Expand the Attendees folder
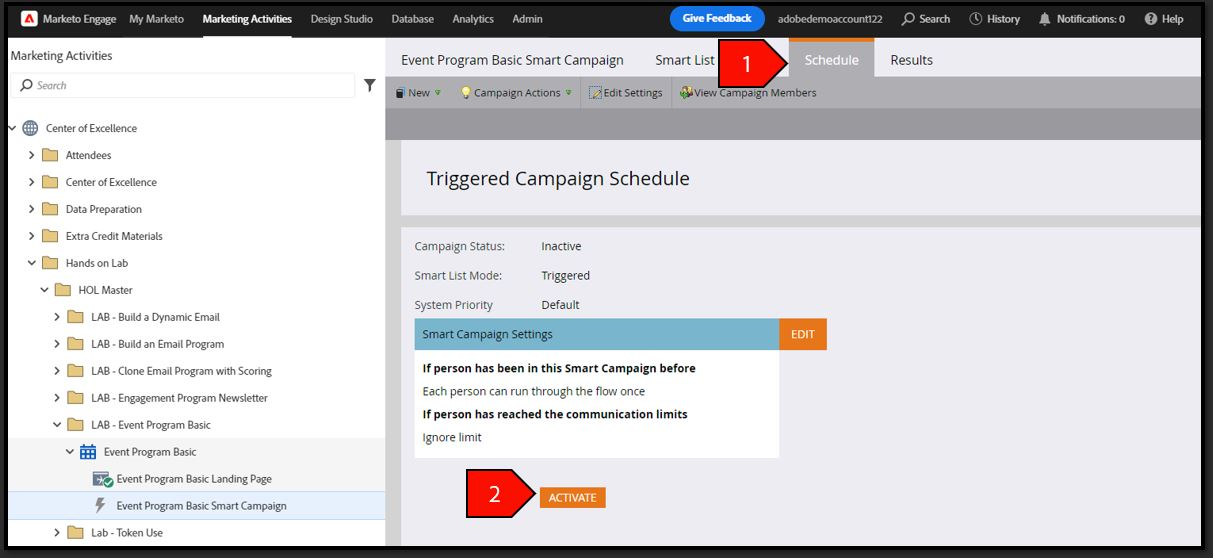Viewport: 1213px width, 558px height. coord(31,155)
